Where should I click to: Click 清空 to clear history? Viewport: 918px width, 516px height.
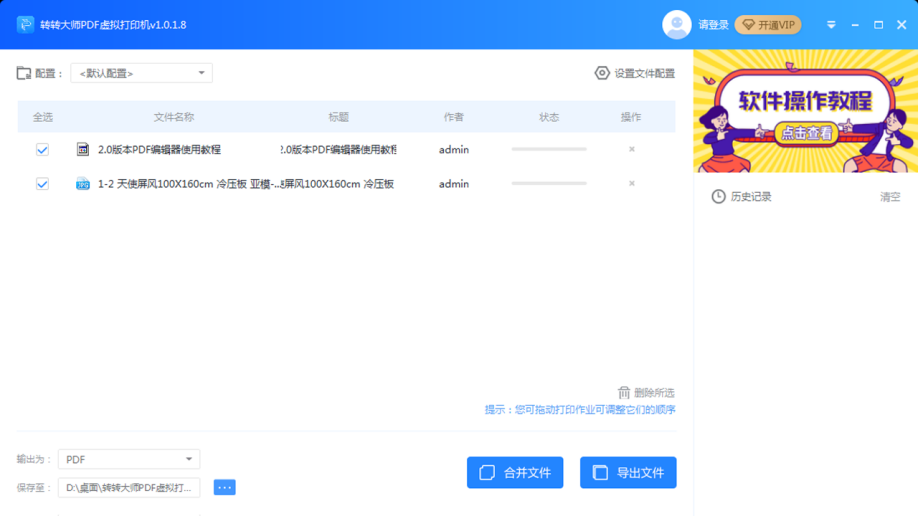coord(890,197)
